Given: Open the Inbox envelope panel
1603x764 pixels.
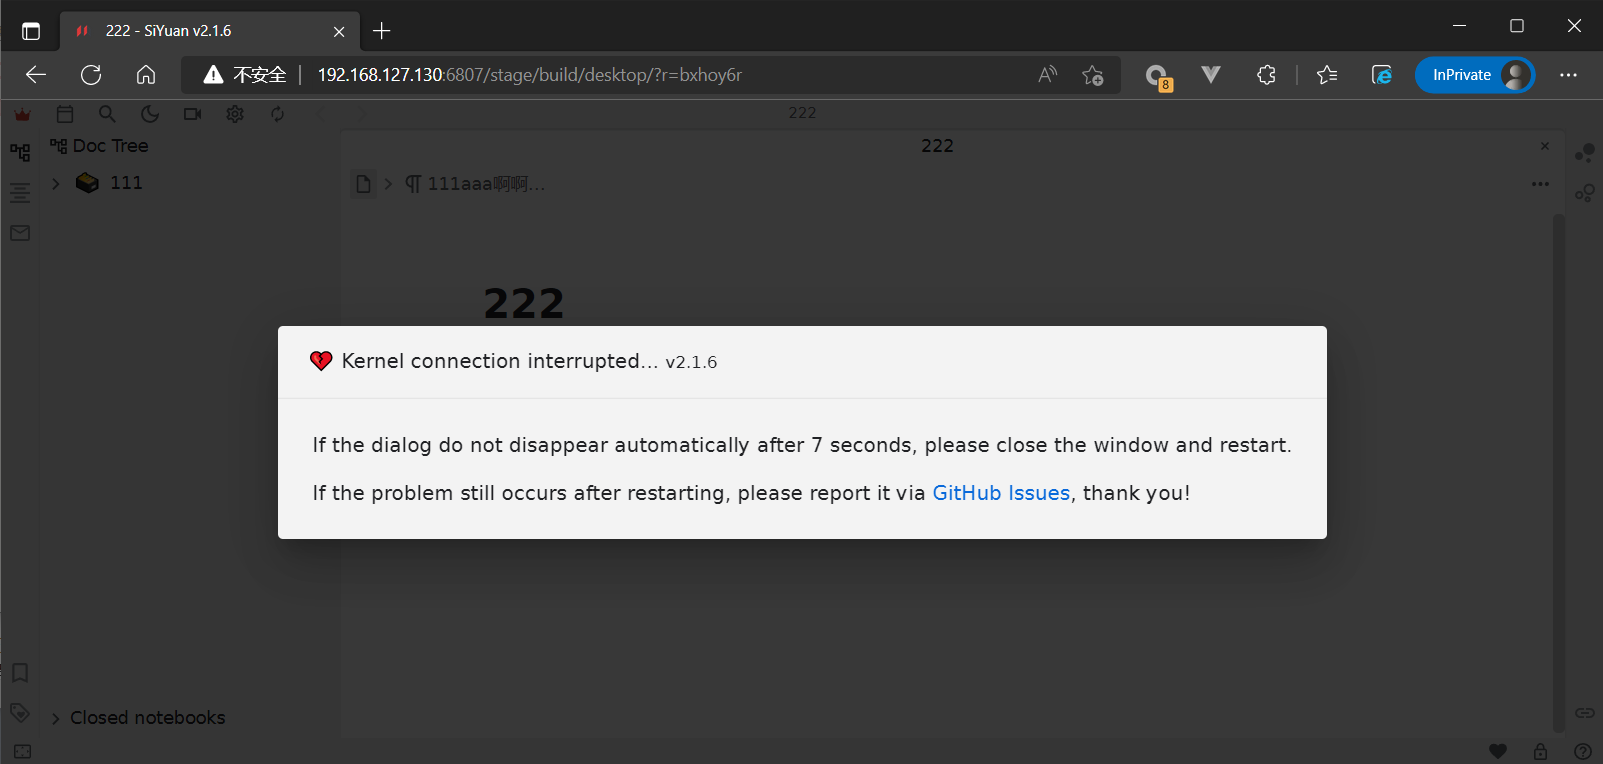Looking at the screenshot, I should 20,233.
